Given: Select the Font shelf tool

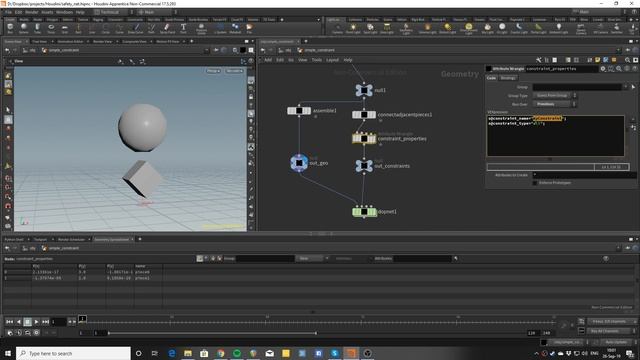Looking at the screenshot, I should [183, 28].
